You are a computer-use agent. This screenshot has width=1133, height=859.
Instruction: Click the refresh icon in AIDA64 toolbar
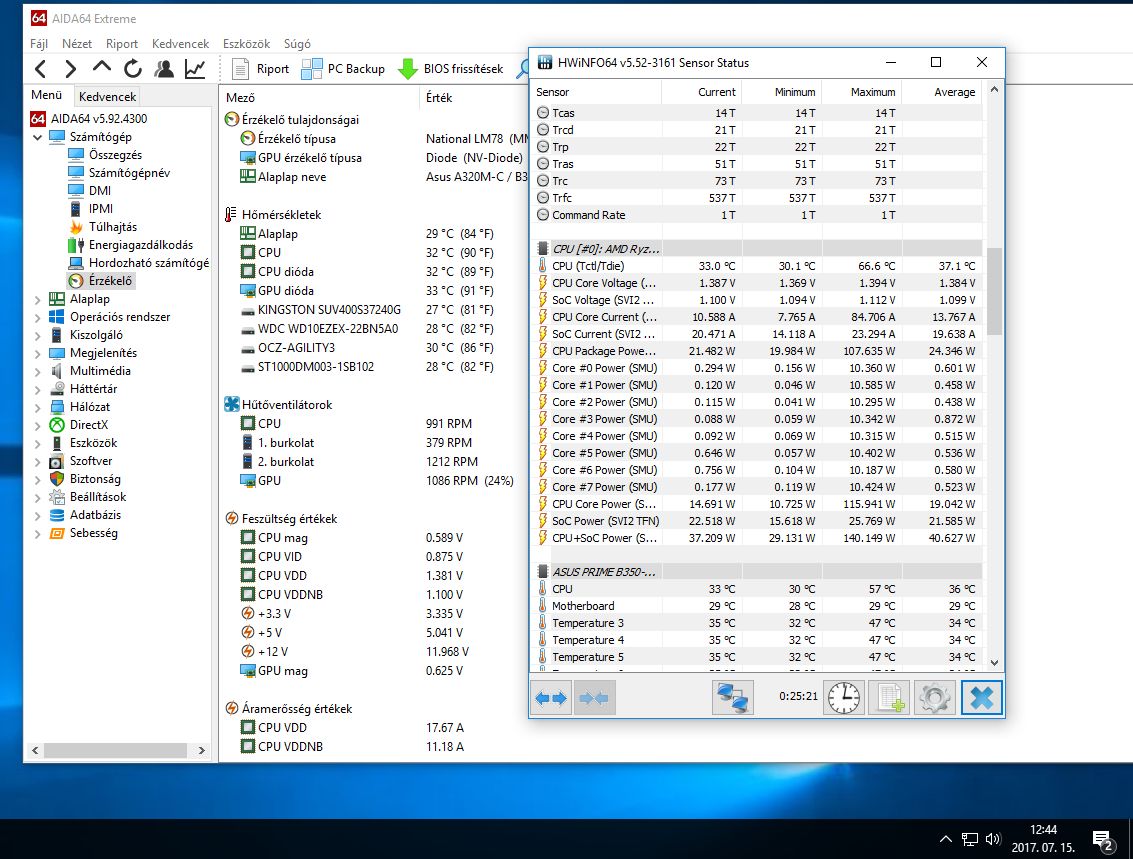133,69
